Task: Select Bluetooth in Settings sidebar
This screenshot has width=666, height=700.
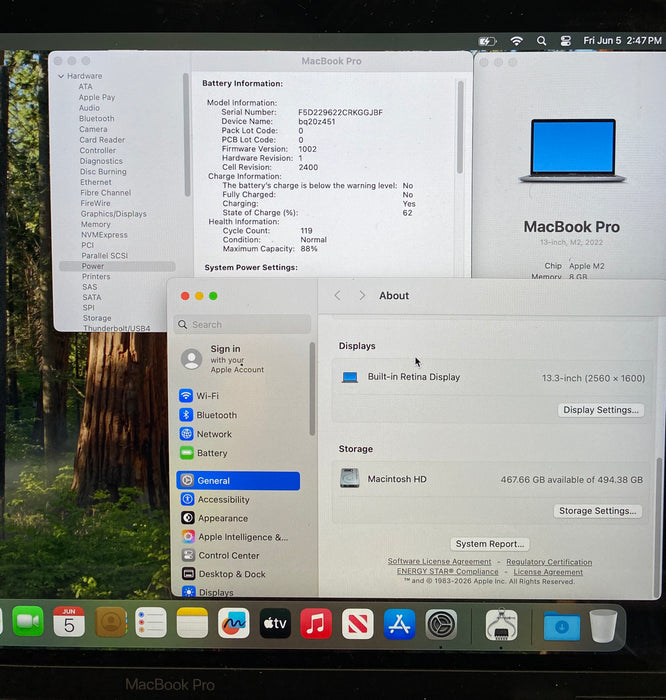Action: tap(238, 415)
